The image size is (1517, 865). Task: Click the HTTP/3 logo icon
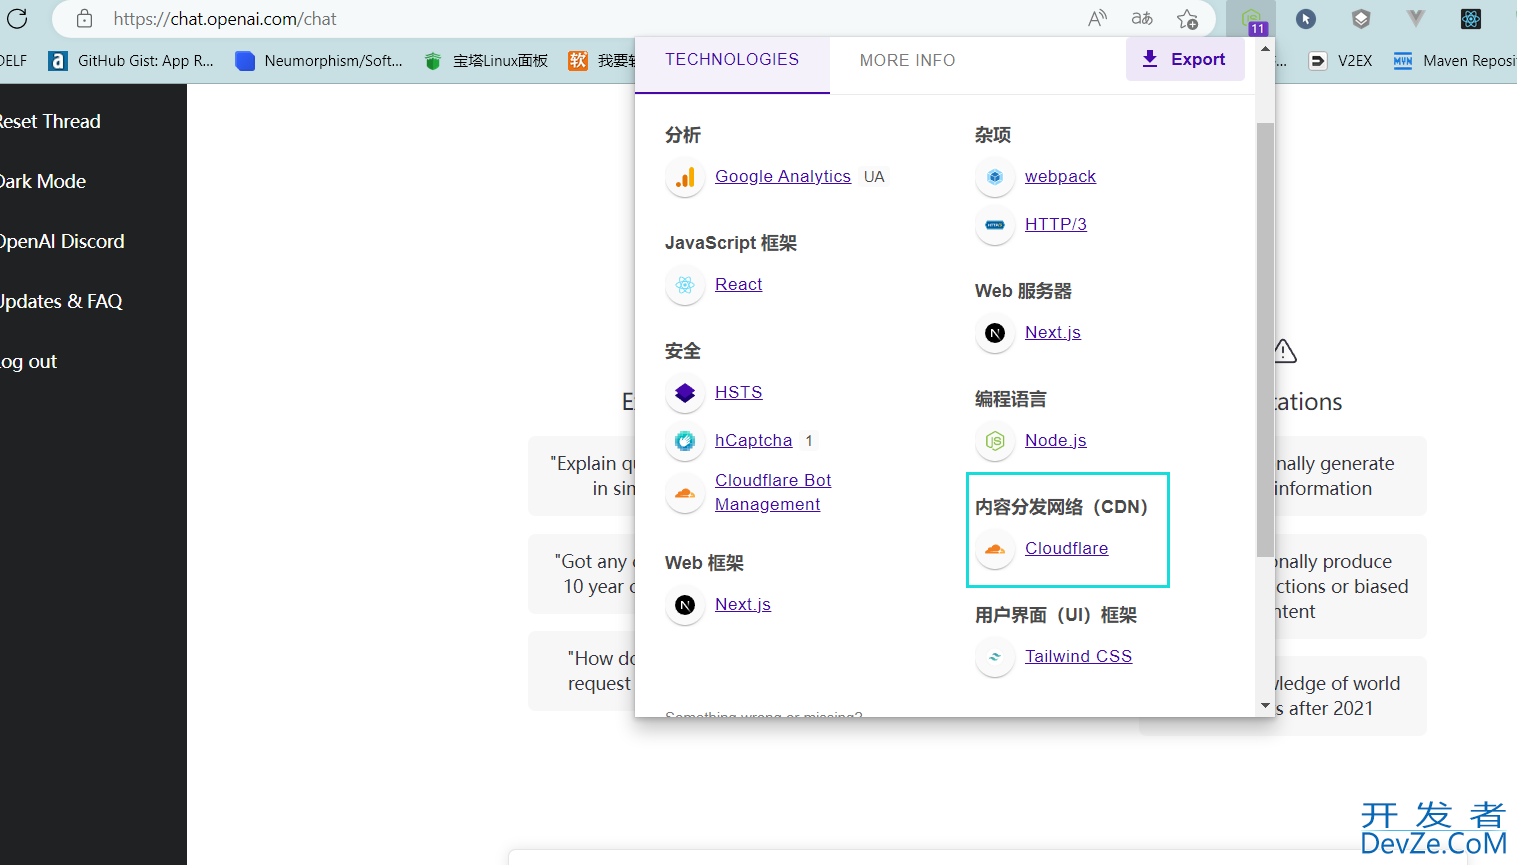click(x=995, y=225)
